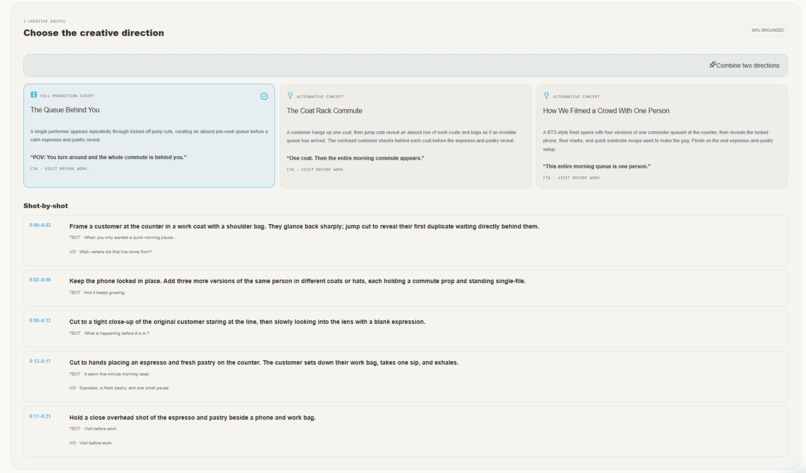Choose The Coat Rack Commute concept card

(406, 136)
